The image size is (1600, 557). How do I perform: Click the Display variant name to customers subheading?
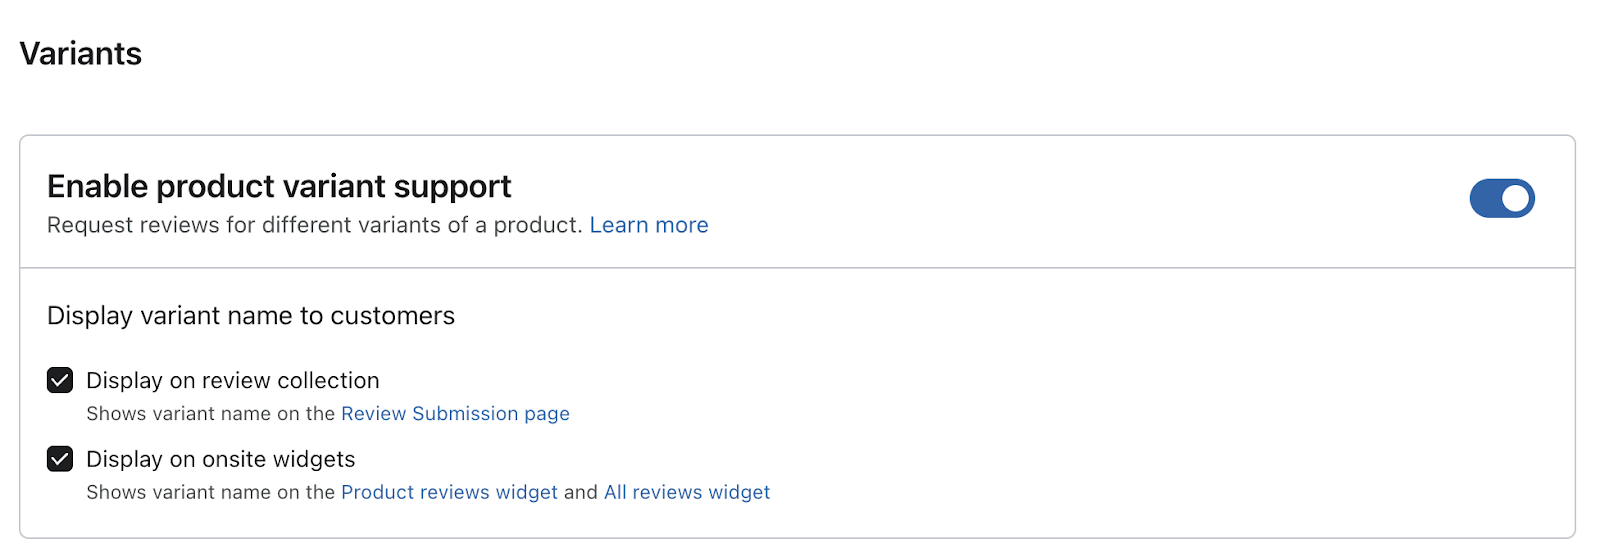(251, 316)
